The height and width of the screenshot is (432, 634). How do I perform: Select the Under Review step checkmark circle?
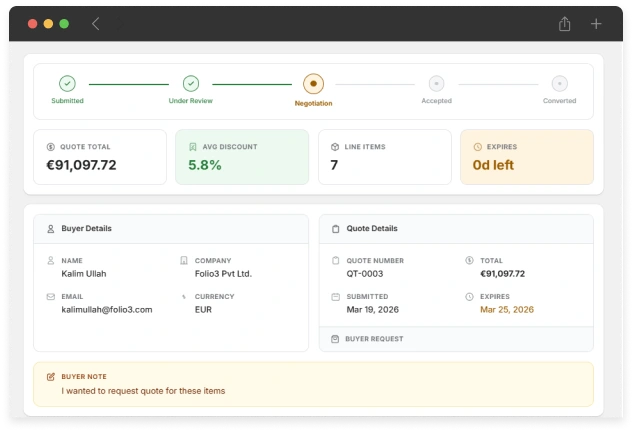pos(191,84)
